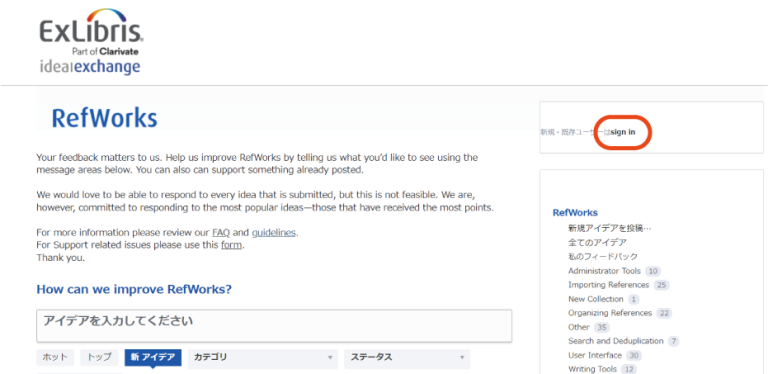Expand the カテゴリ dropdown

[x=263, y=358]
